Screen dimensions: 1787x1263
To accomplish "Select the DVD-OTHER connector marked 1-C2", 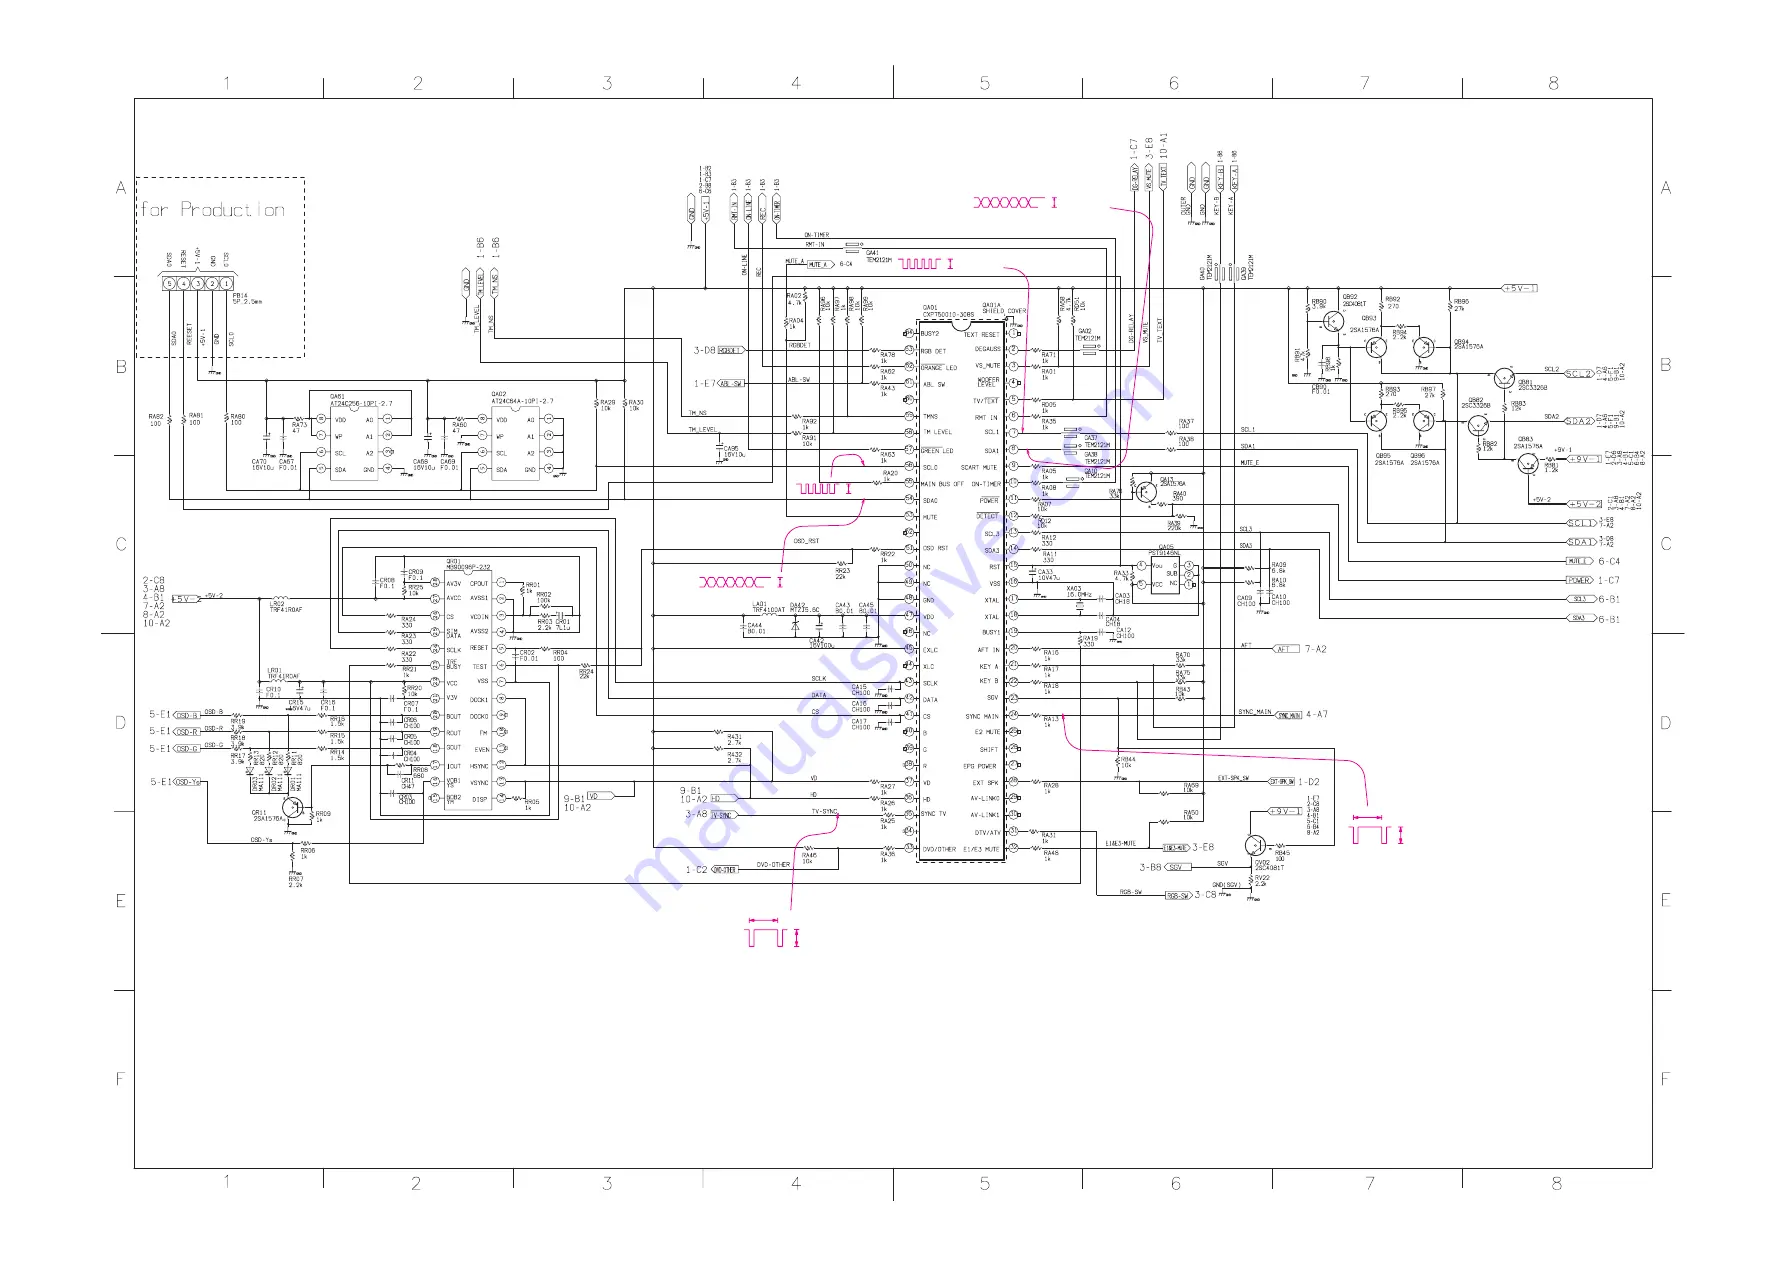I will tap(724, 870).
